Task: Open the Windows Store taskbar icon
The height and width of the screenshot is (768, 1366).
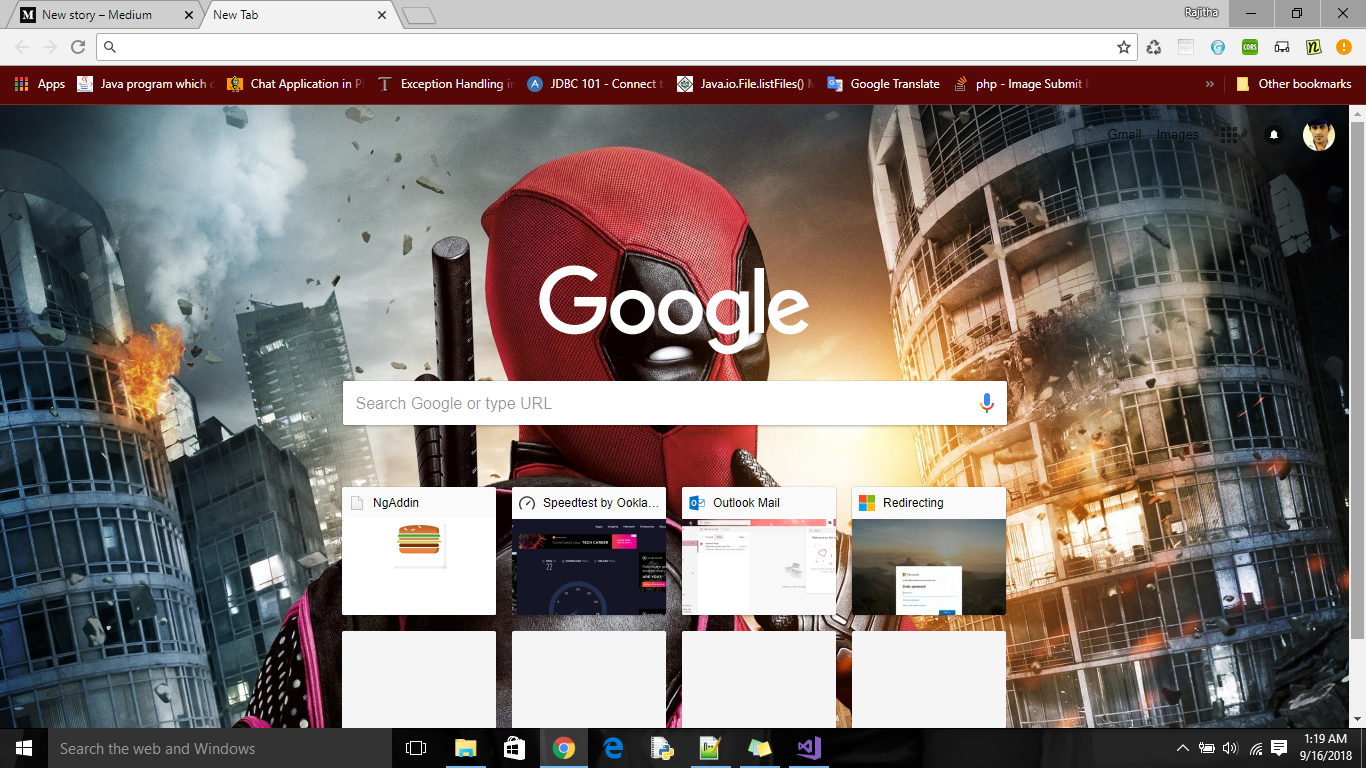Action: coord(515,748)
